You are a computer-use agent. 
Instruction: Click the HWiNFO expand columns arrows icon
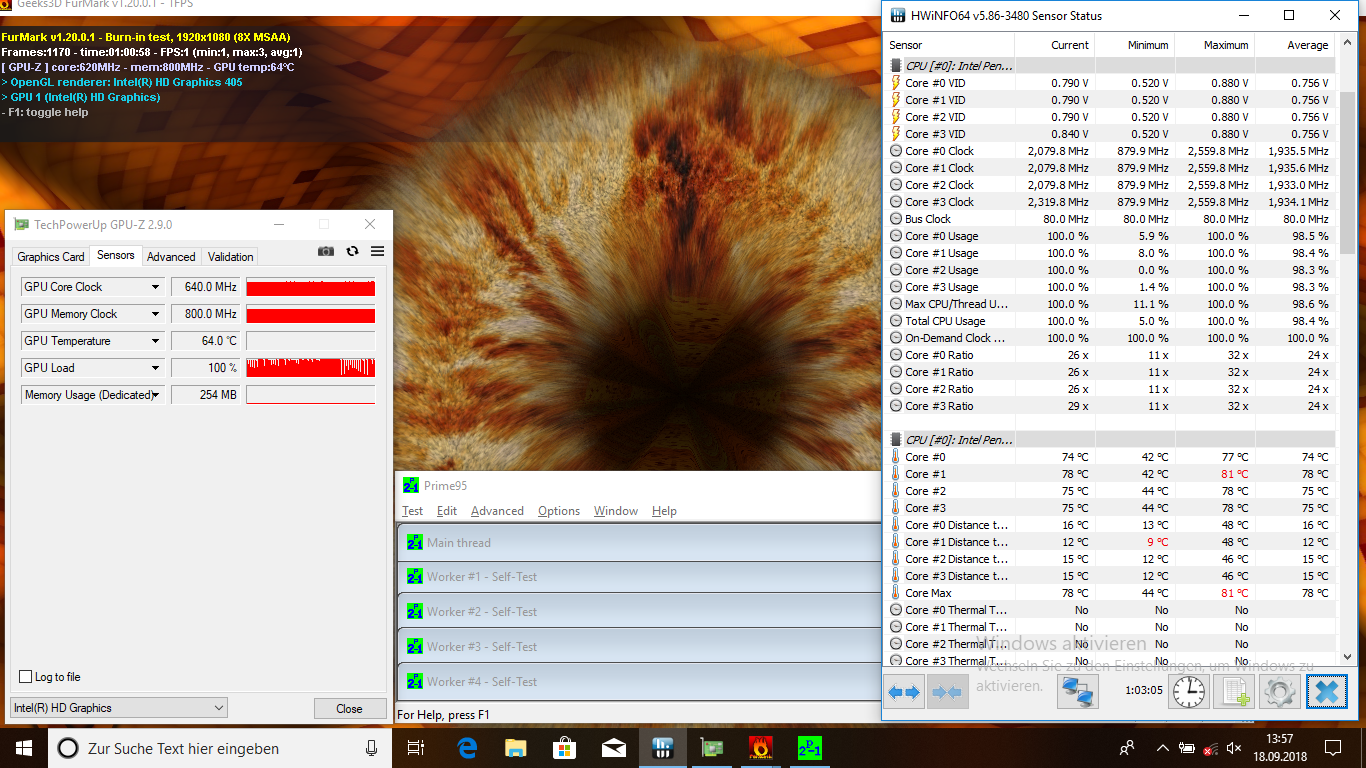[904, 691]
